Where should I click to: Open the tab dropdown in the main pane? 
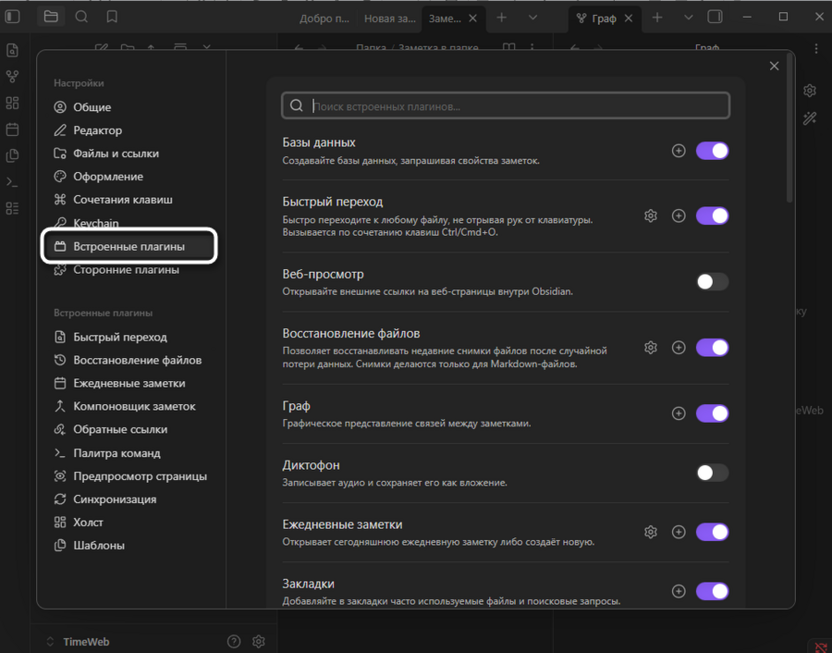click(533, 17)
